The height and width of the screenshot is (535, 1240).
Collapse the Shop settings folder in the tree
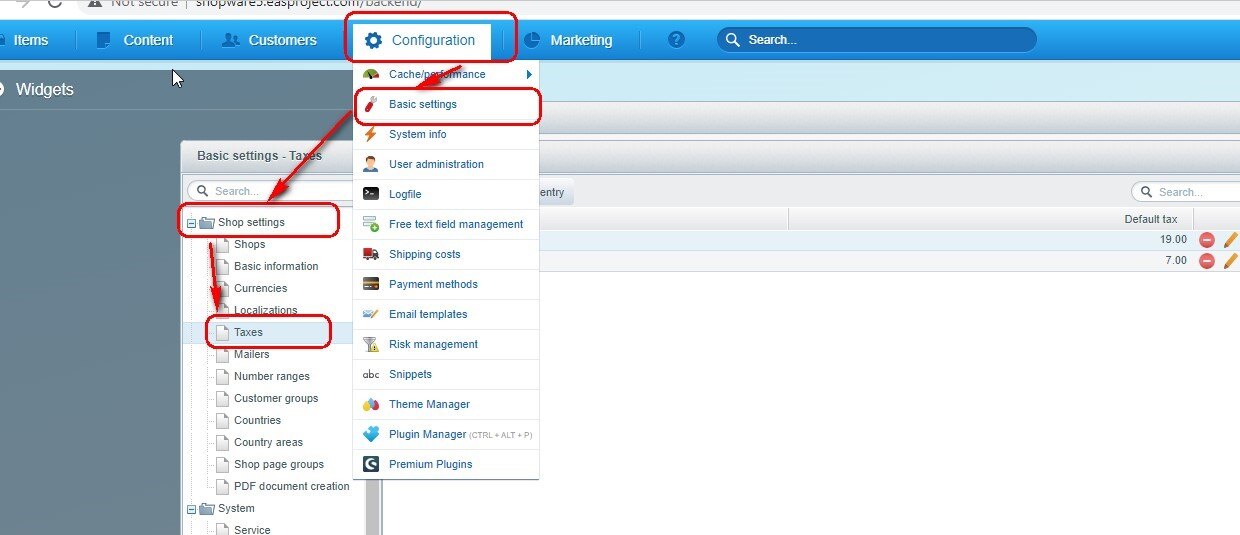pos(191,223)
